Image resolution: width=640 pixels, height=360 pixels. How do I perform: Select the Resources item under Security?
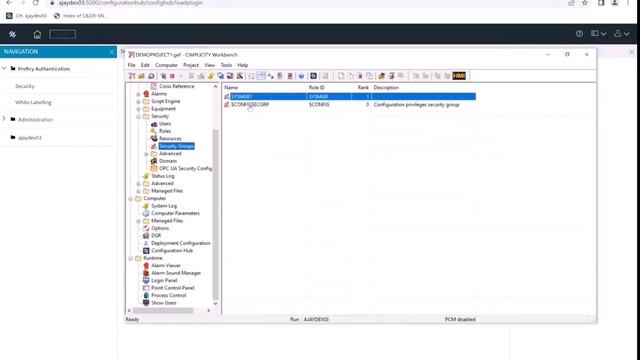[170, 139]
